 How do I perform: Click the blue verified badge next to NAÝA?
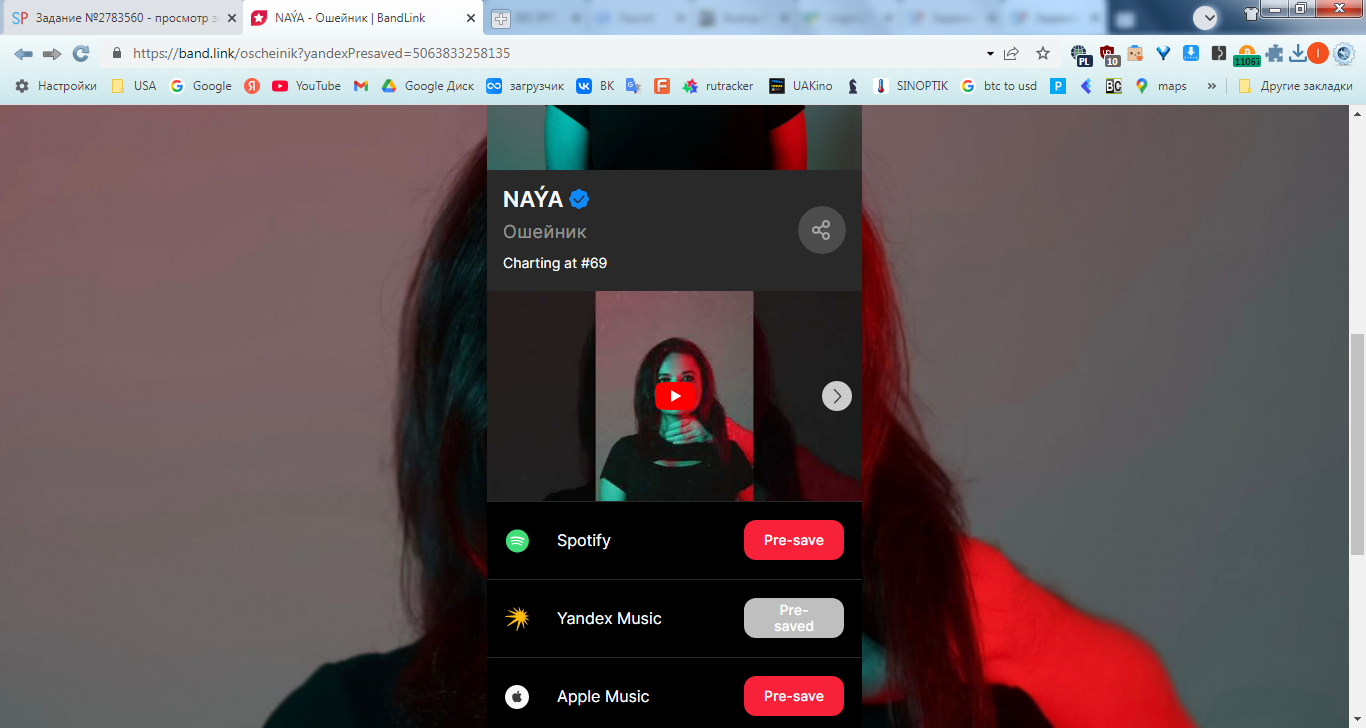579,199
